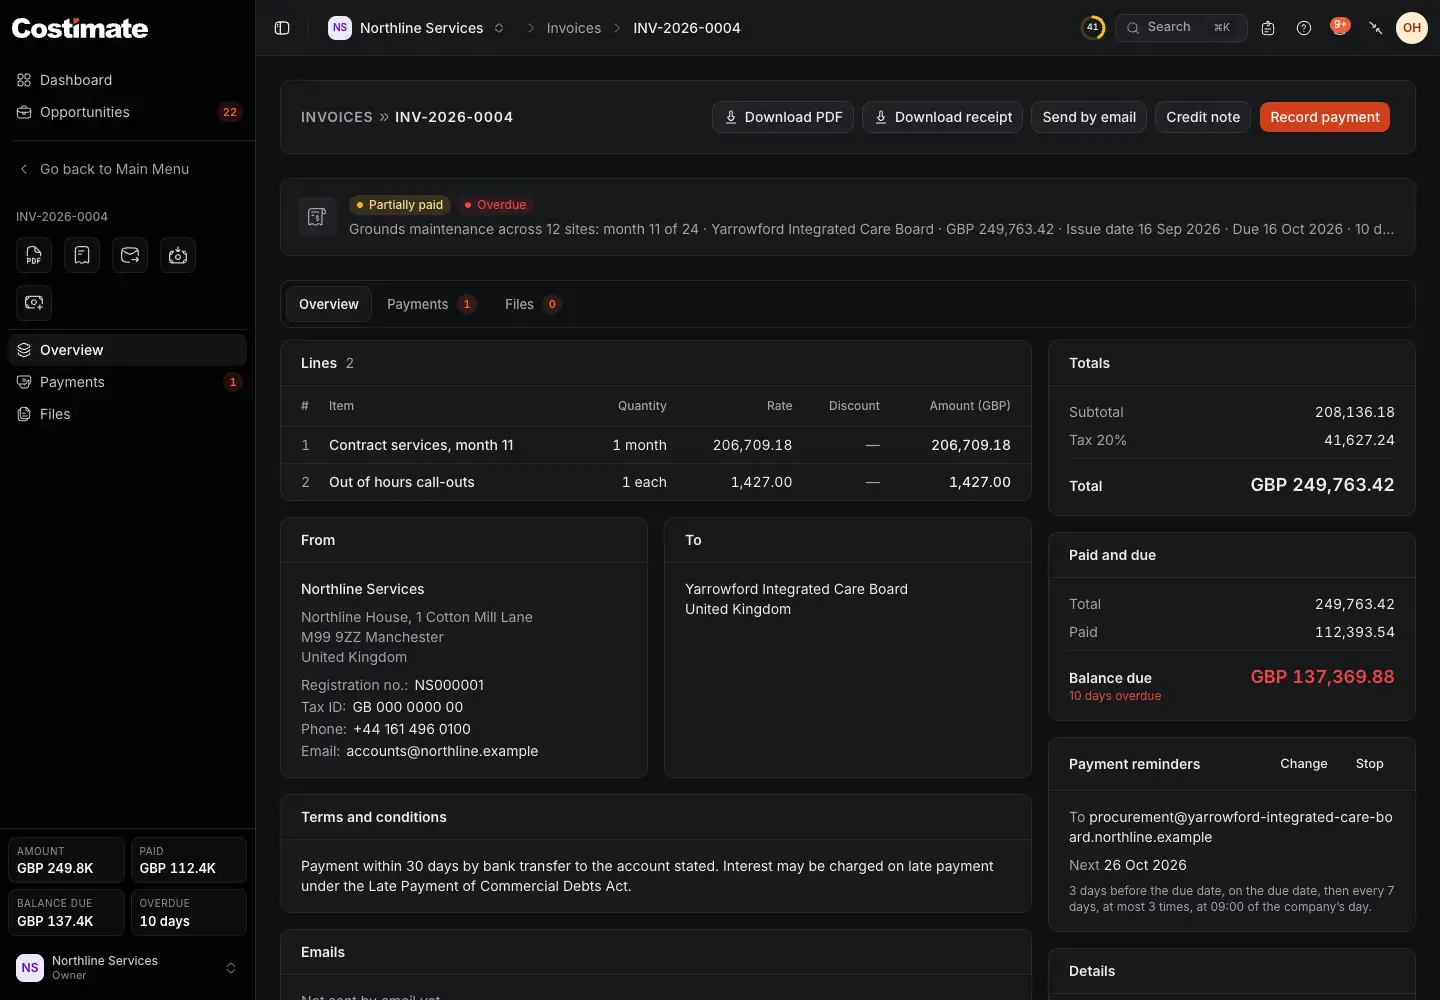Select Payments in the sidebar
1440x1000 pixels.
pyautogui.click(x=127, y=382)
